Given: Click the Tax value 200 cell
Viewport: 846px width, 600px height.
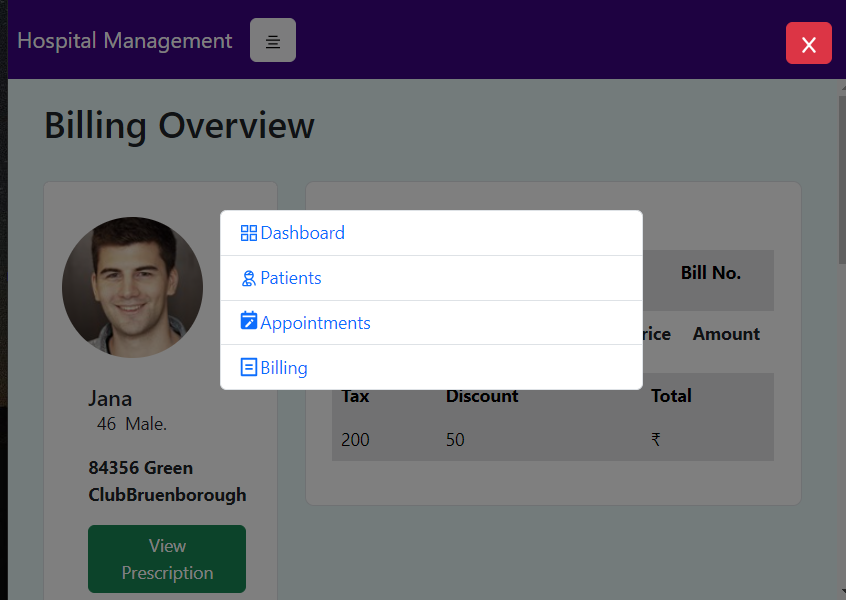Looking at the screenshot, I should [x=355, y=440].
